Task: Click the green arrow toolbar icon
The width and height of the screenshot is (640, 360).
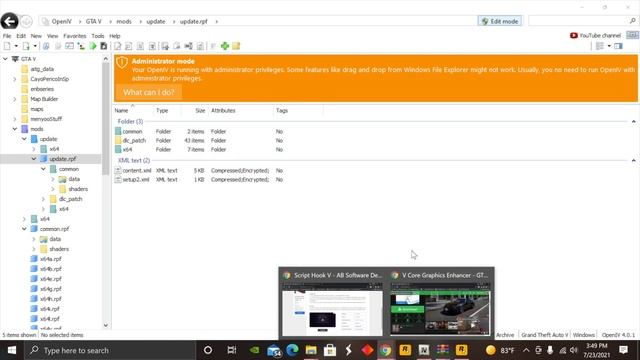Action: (93, 46)
